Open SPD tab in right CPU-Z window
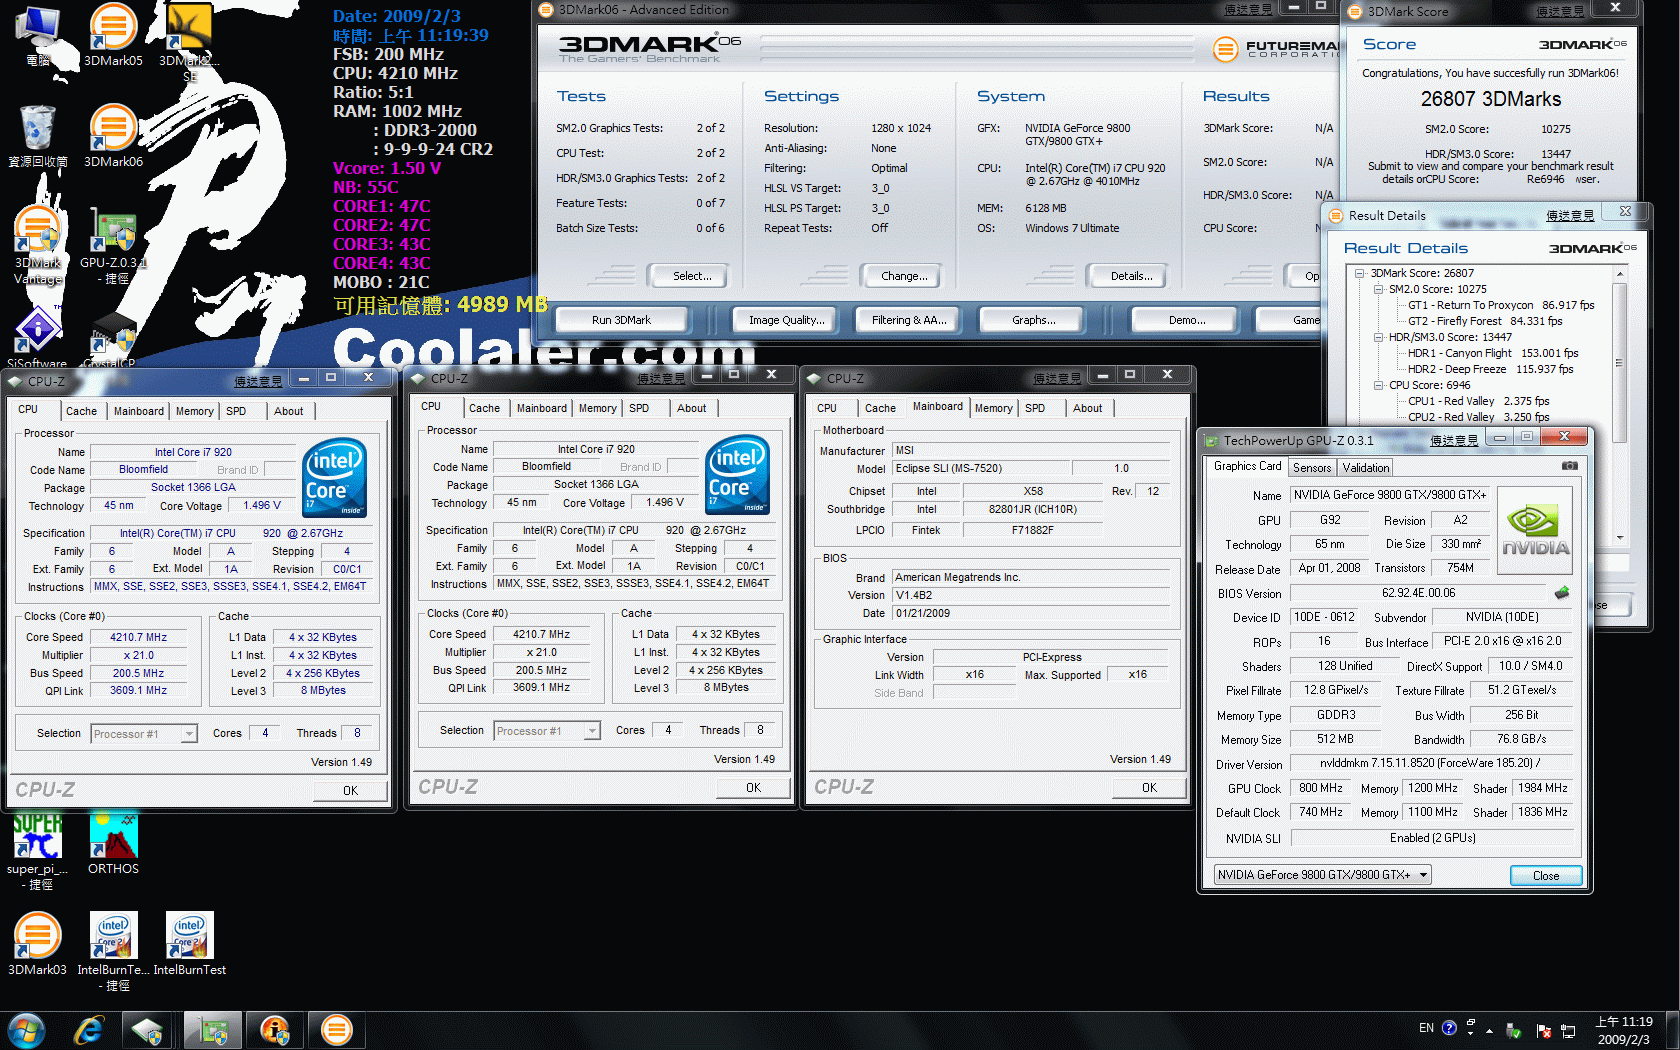Image resolution: width=1680 pixels, height=1050 pixels. [1035, 408]
